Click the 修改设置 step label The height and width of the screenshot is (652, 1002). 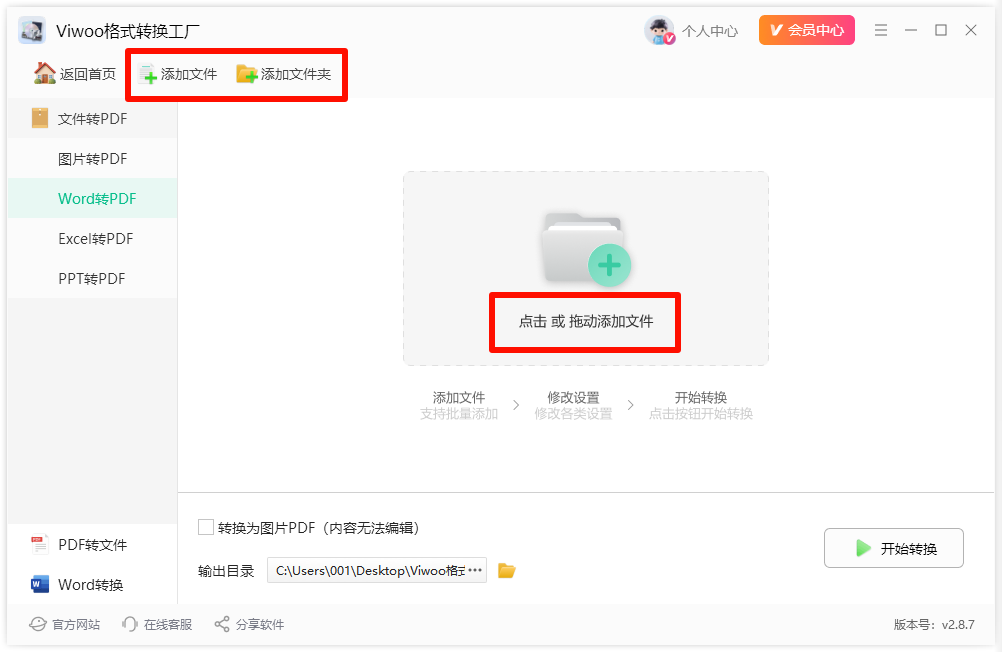(573, 397)
